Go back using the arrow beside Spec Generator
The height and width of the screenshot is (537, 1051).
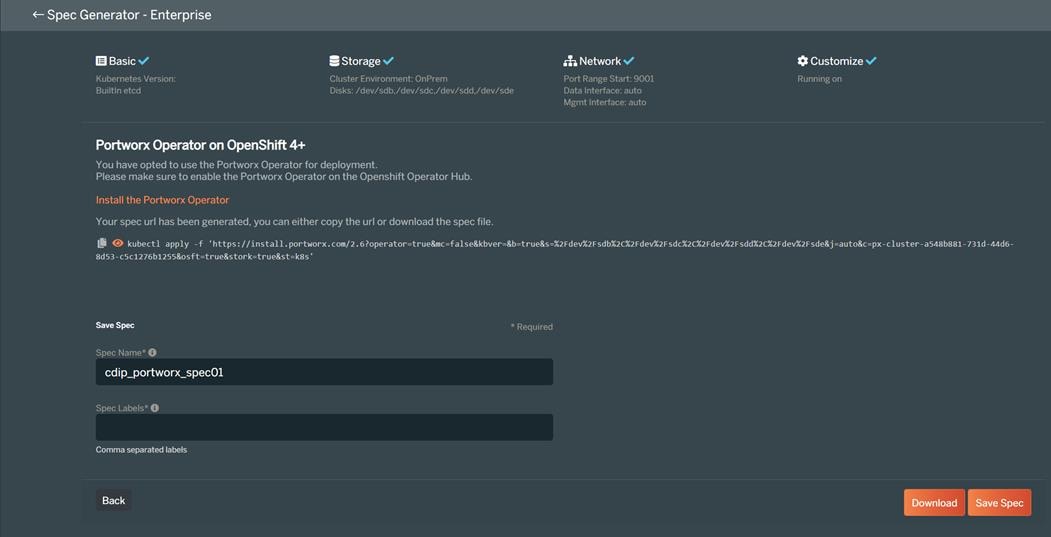pos(38,14)
